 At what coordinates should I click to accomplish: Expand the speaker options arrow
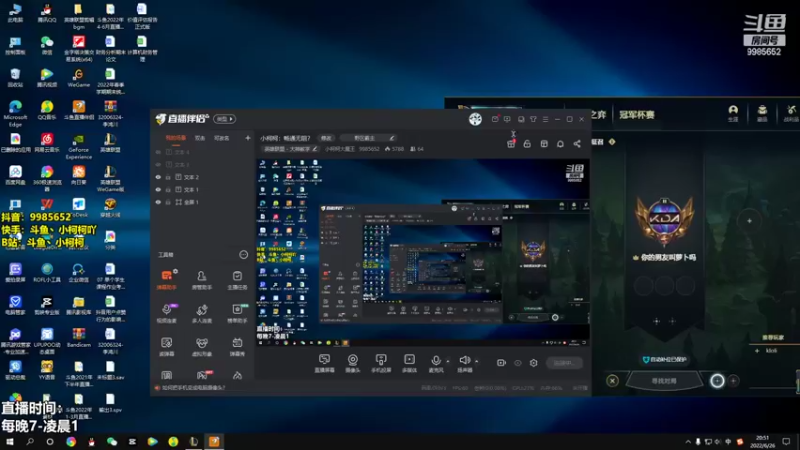tap(477, 361)
